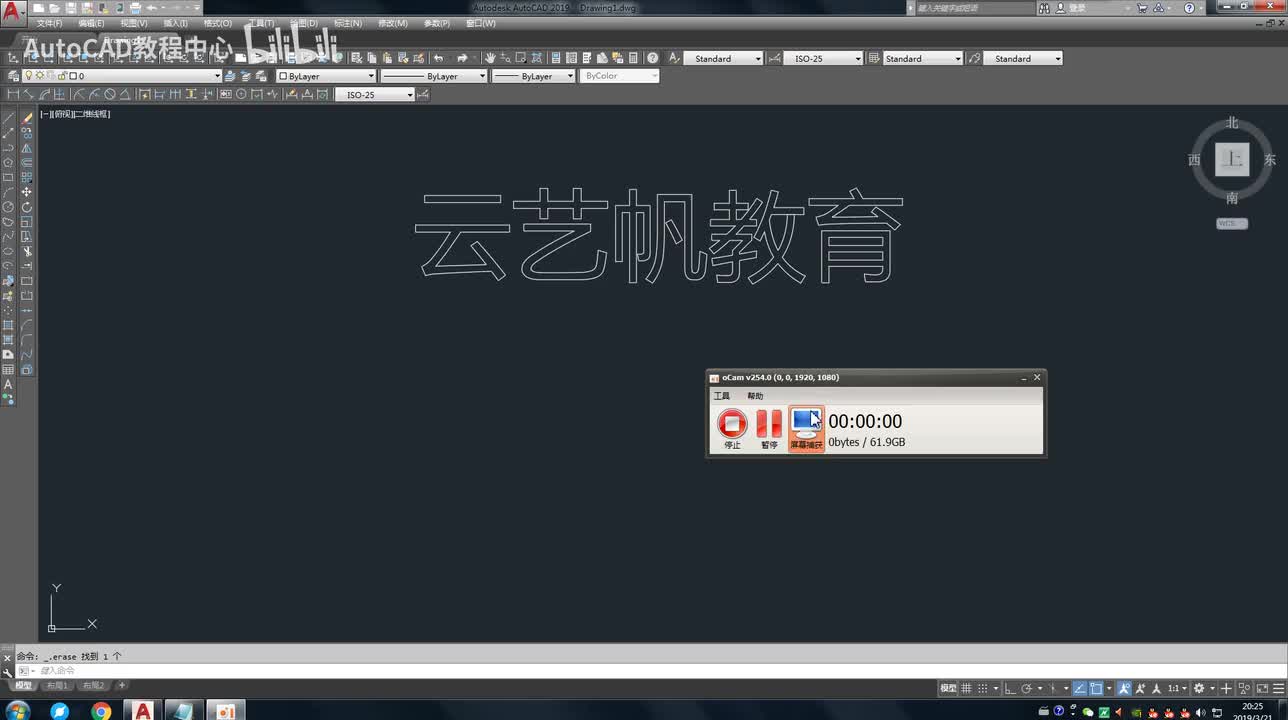Toggle polar tracking in status bar

pyautogui.click(x=1027, y=688)
